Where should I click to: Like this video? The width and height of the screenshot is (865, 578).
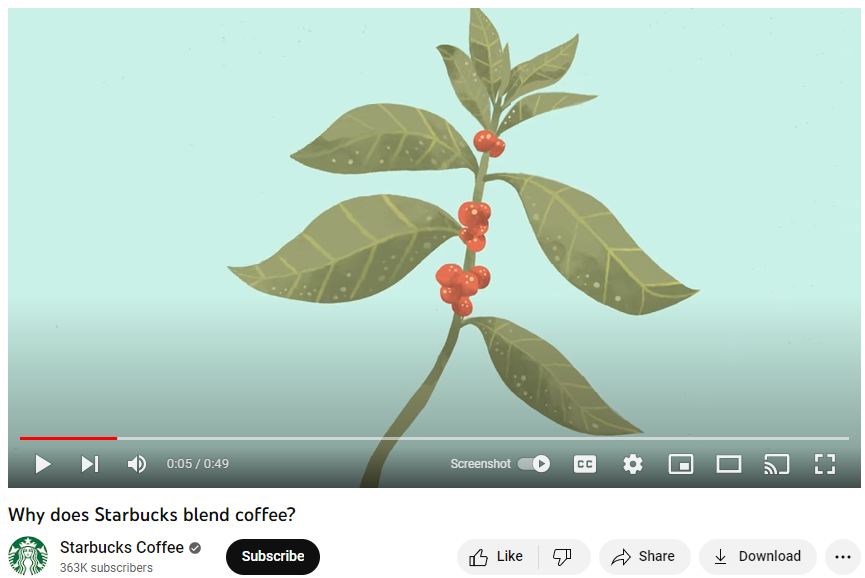(x=496, y=556)
